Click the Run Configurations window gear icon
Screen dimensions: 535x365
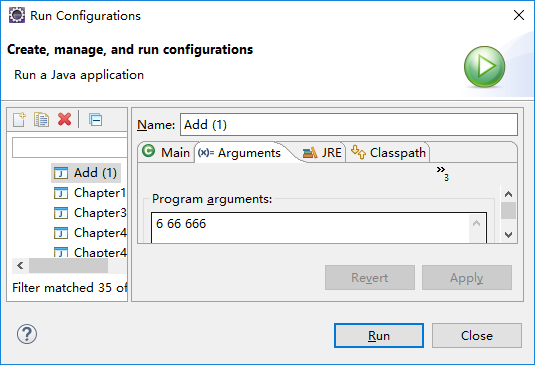tap(17, 16)
